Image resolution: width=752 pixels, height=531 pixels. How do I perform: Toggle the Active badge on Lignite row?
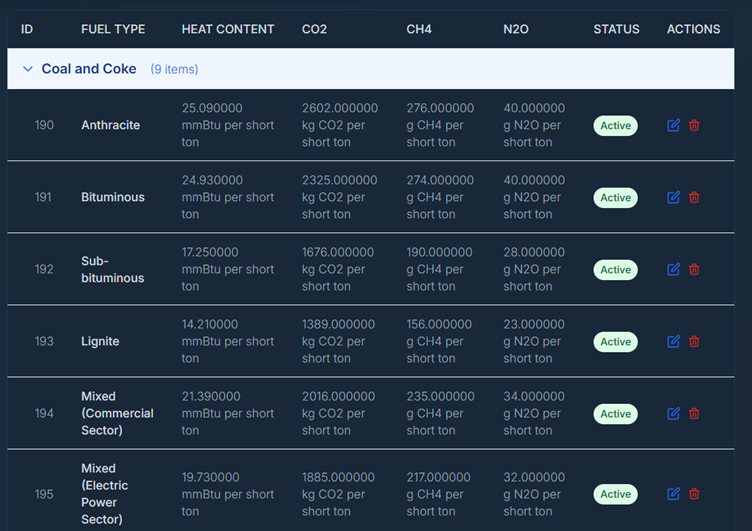coord(615,342)
